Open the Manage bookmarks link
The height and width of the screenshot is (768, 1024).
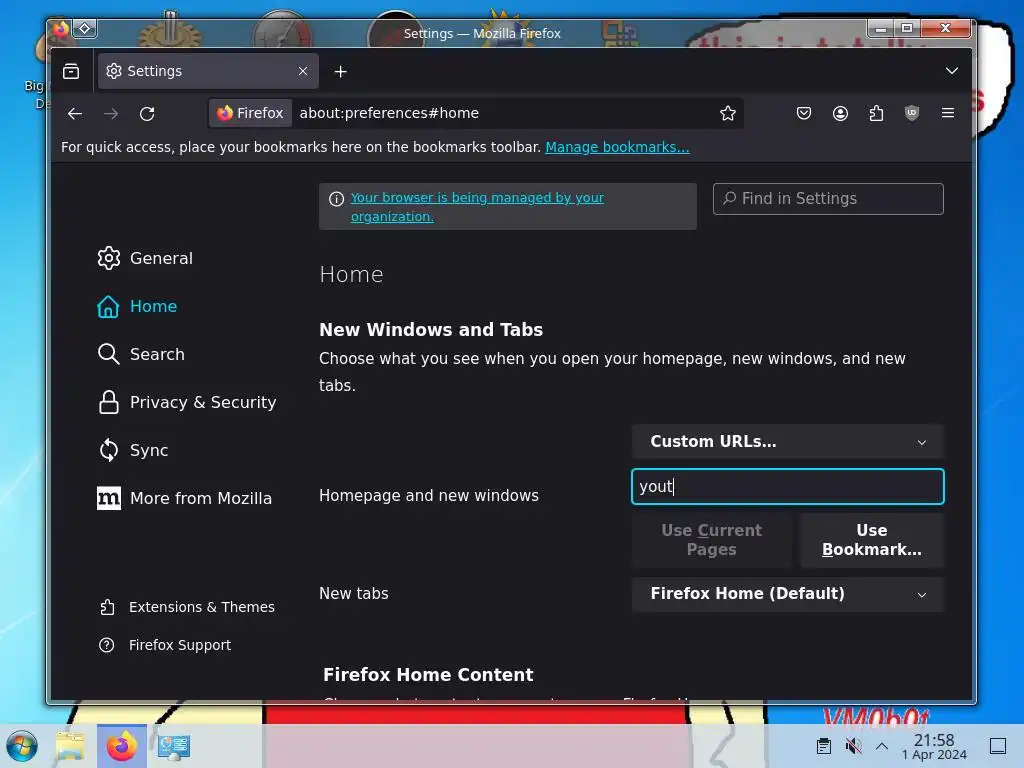(617, 147)
